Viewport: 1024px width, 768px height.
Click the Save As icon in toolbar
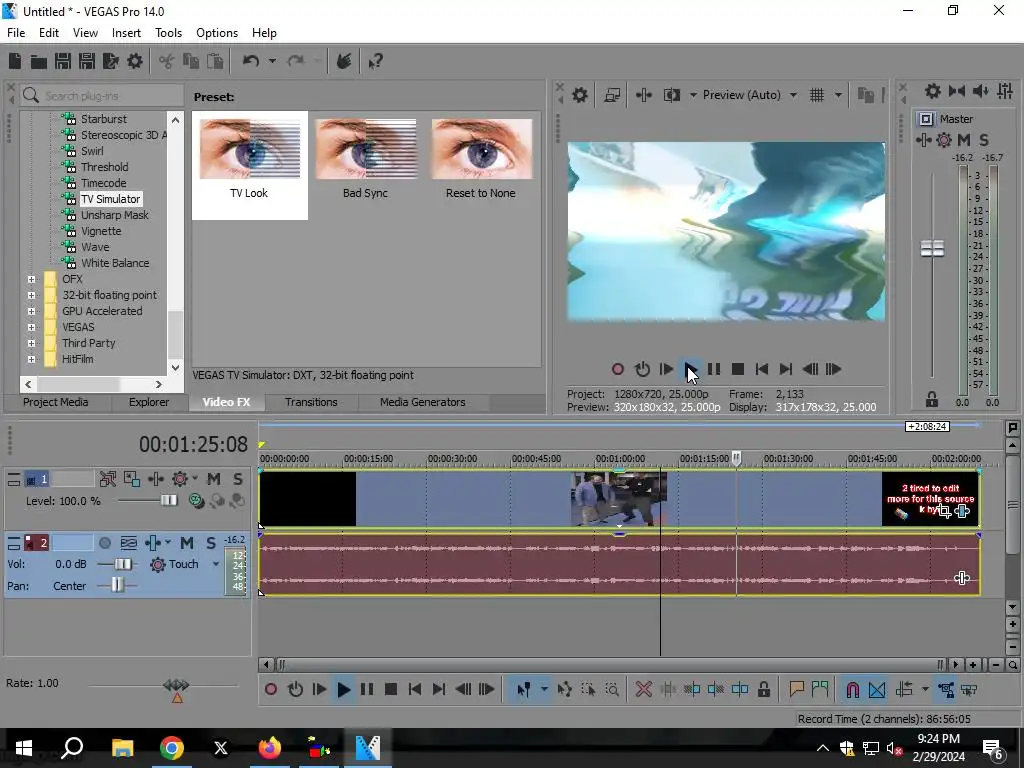coord(87,61)
